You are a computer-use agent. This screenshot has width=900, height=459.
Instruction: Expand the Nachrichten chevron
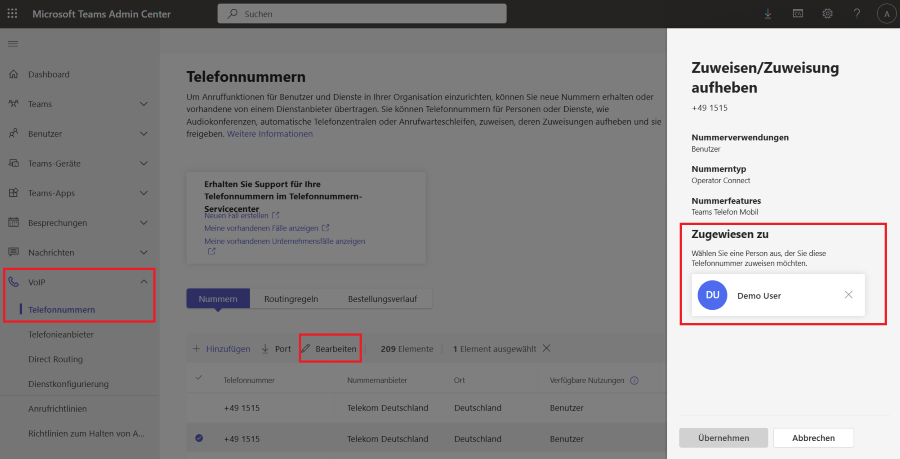pyautogui.click(x=143, y=252)
